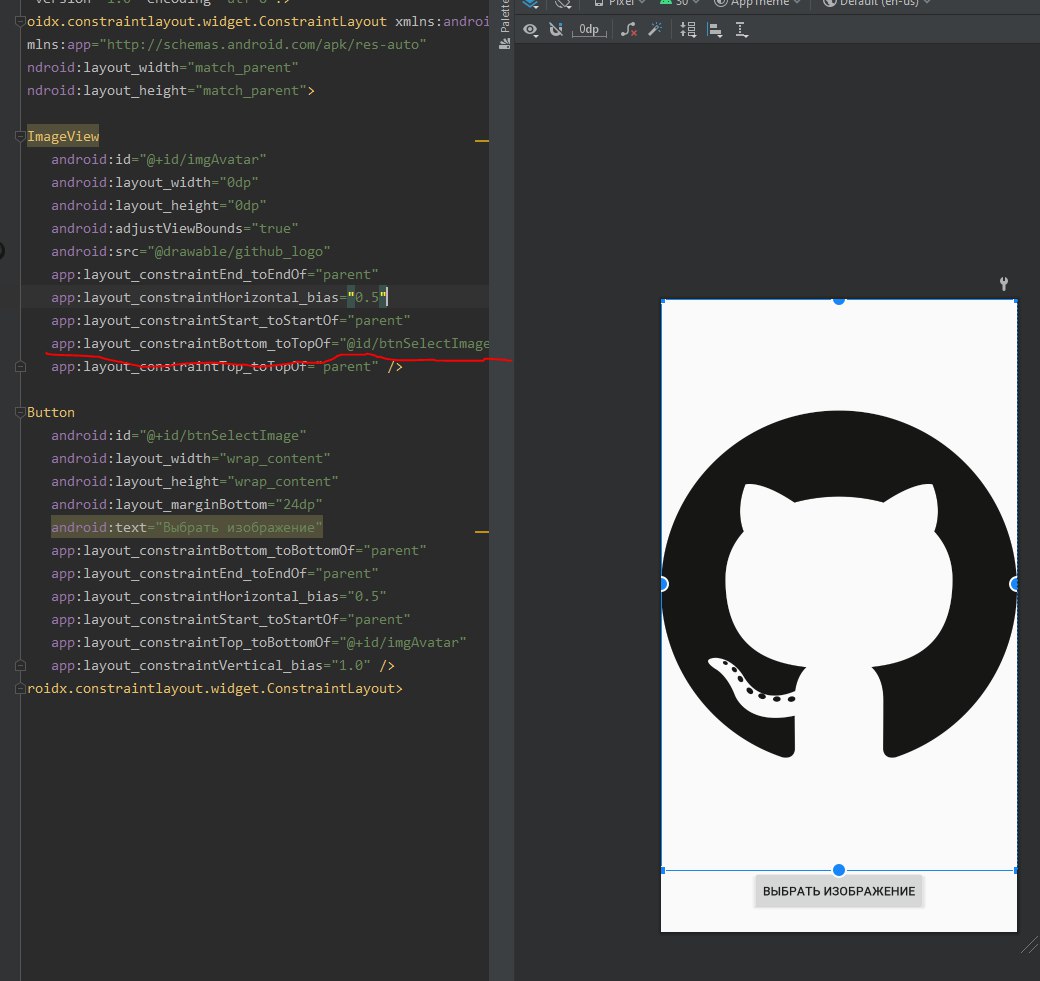This screenshot has width=1040, height=981.
Task: Click the closing ConstraintLayout tag text
Action: click(215, 688)
